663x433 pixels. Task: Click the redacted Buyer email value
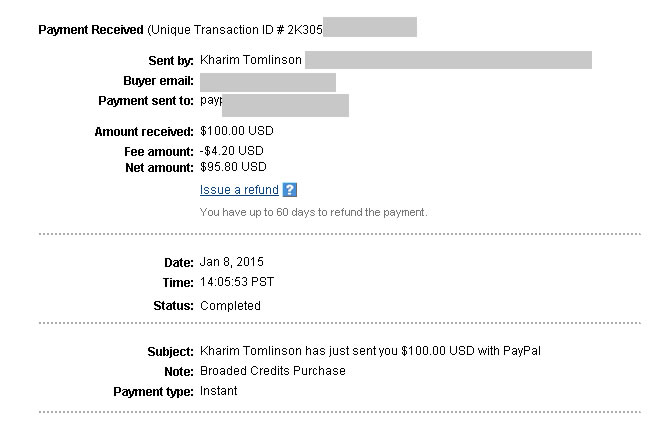click(x=268, y=82)
